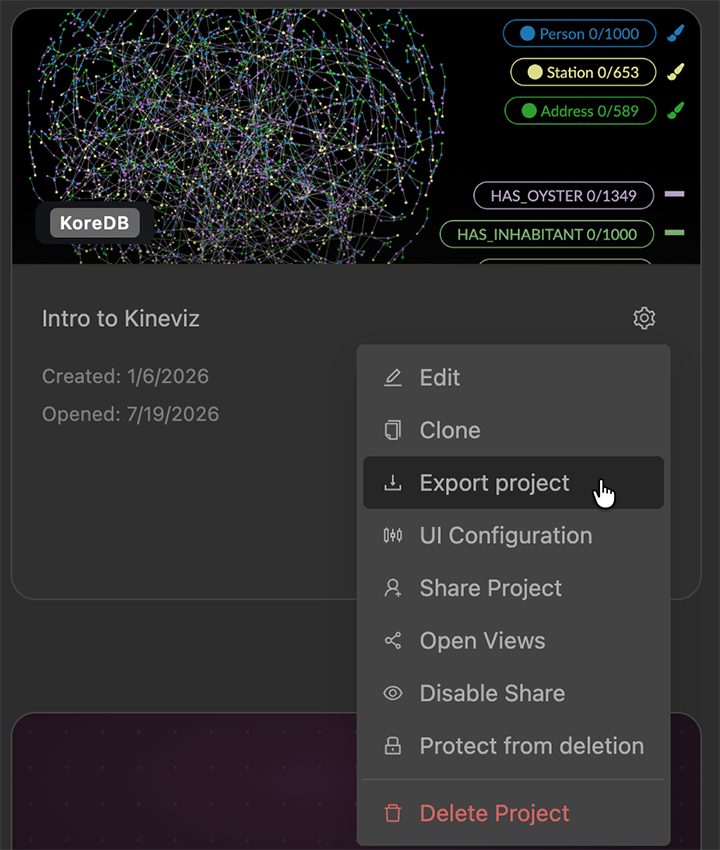
Task: Open the project settings gear icon
Action: tap(644, 318)
